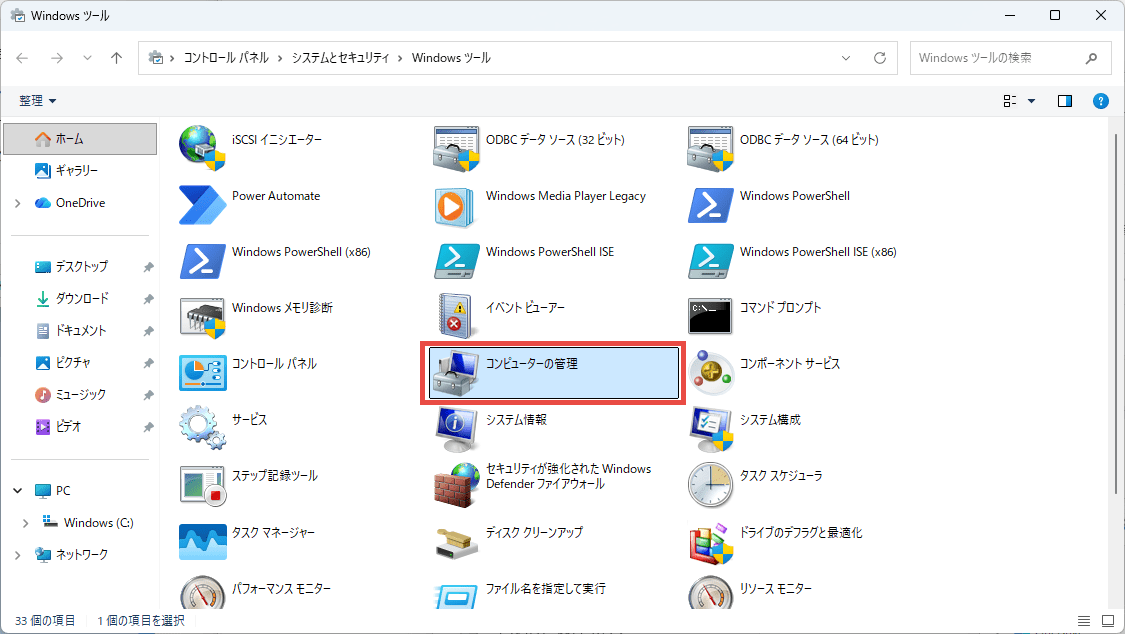The width and height of the screenshot is (1125, 634).
Task: Open the ディスク クリーンアップ icon
Action: pos(458,541)
